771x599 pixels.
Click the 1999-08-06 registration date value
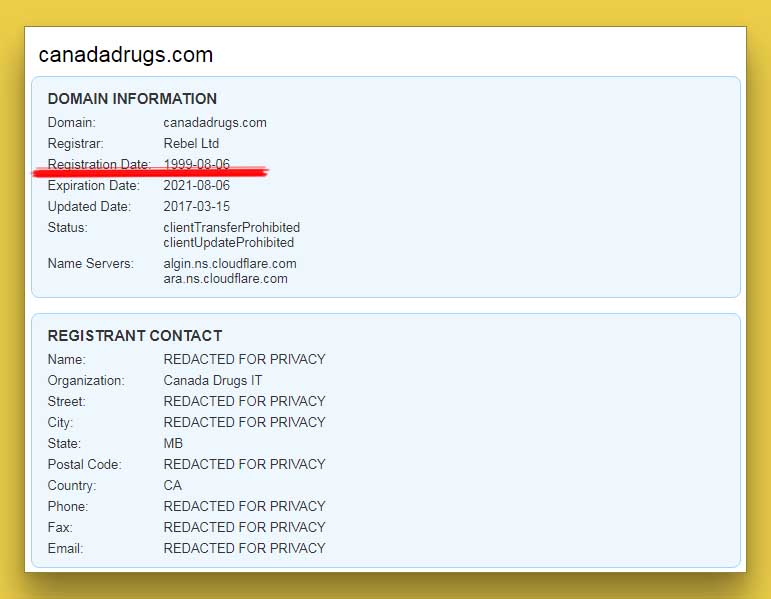coord(197,164)
